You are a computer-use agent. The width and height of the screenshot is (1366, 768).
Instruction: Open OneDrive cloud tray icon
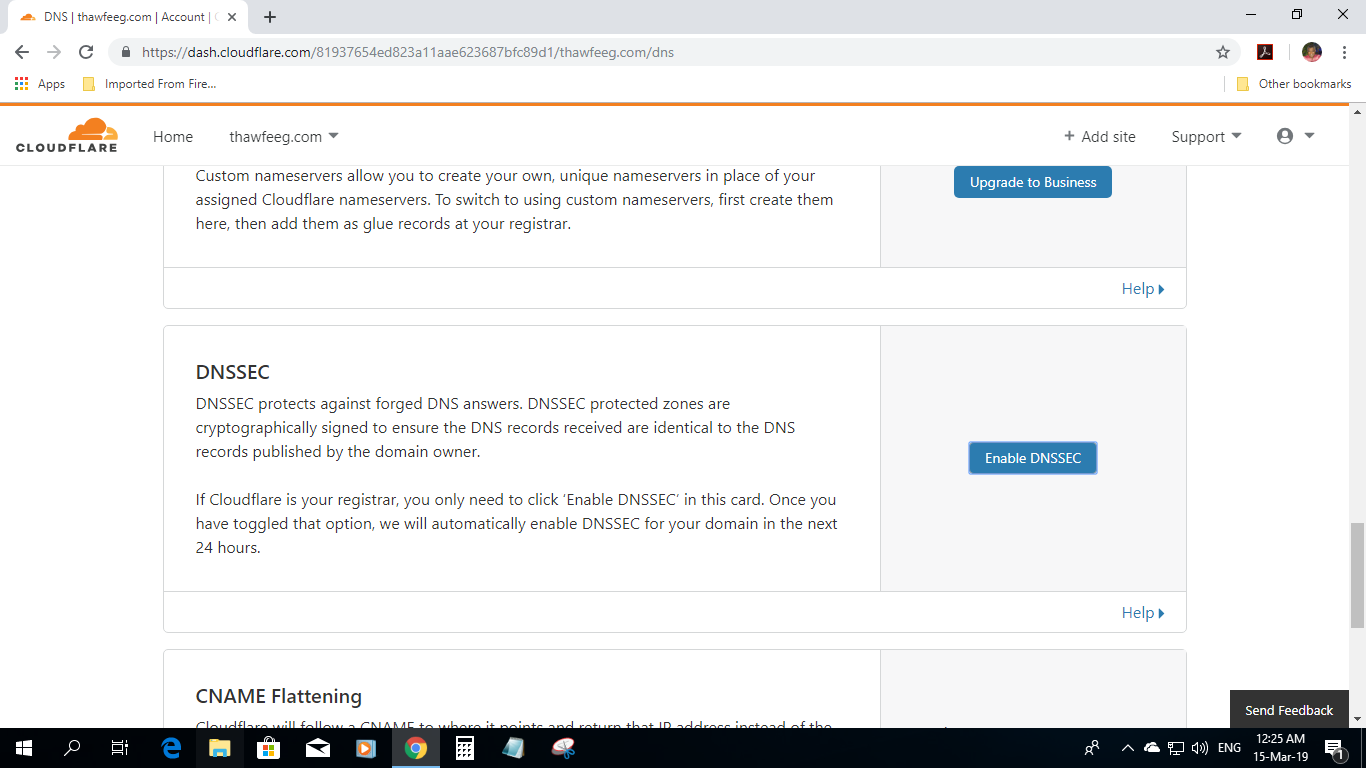tap(1152, 748)
